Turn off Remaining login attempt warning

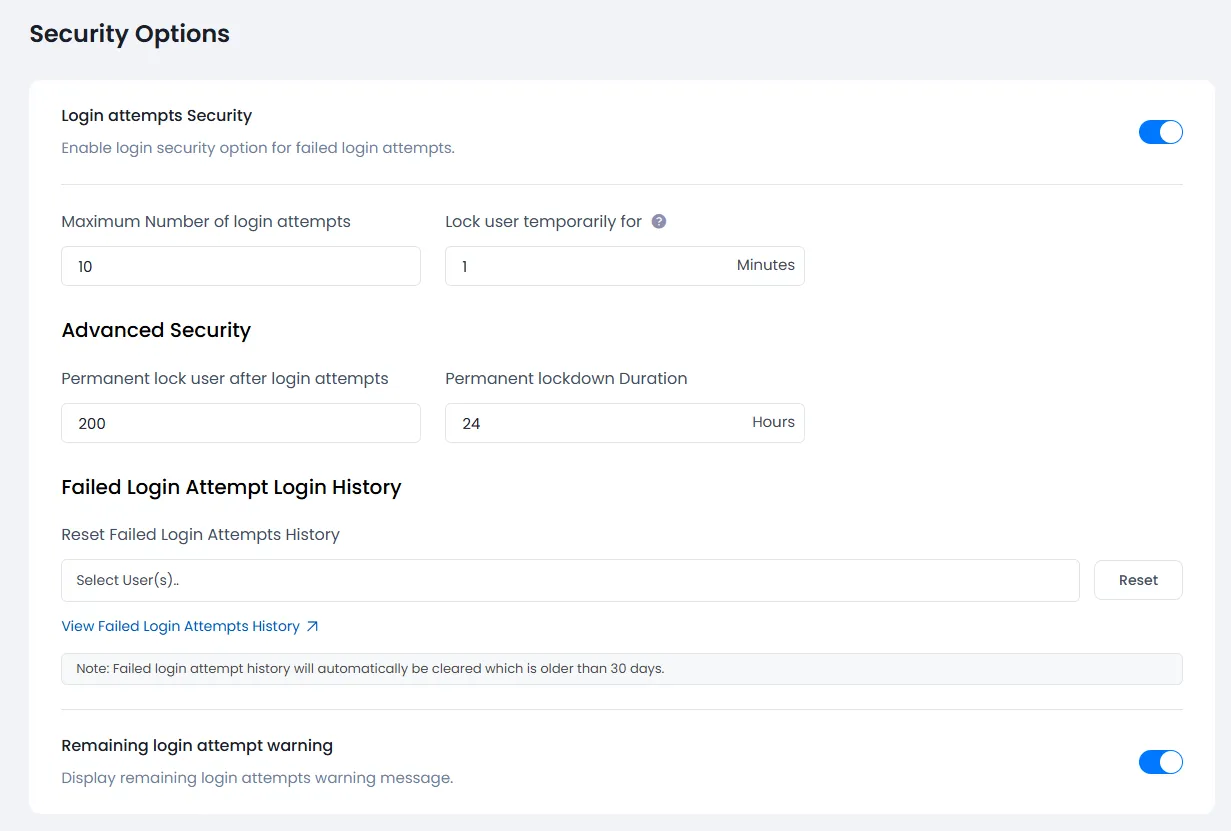[1160, 761]
